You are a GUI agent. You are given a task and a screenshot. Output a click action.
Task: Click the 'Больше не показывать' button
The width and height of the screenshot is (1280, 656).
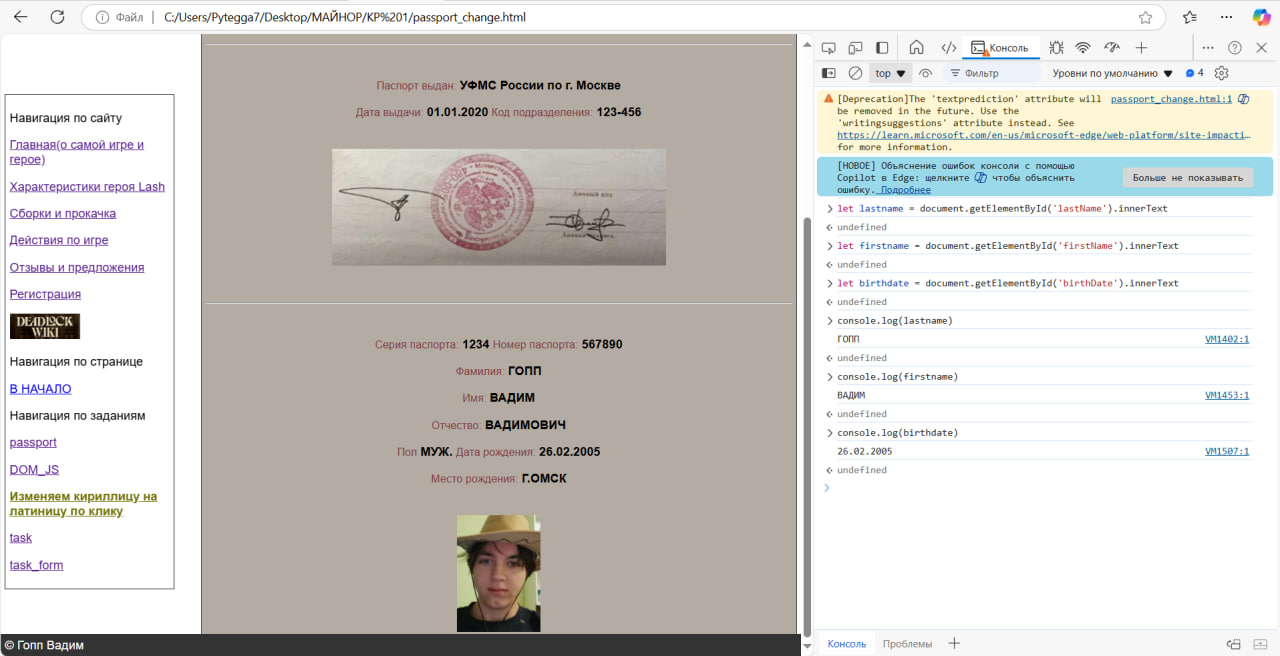[x=1187, y=178]
